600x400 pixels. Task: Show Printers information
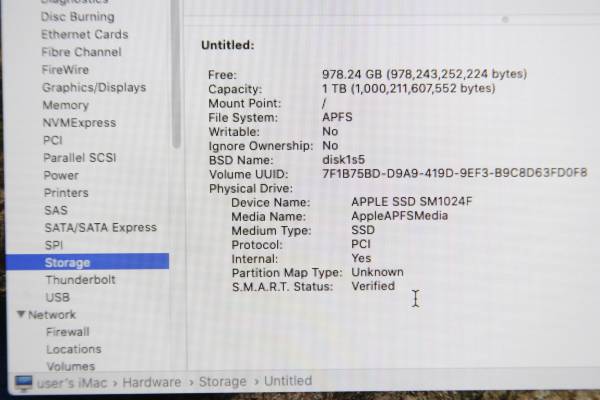click(x=66, y=193)
